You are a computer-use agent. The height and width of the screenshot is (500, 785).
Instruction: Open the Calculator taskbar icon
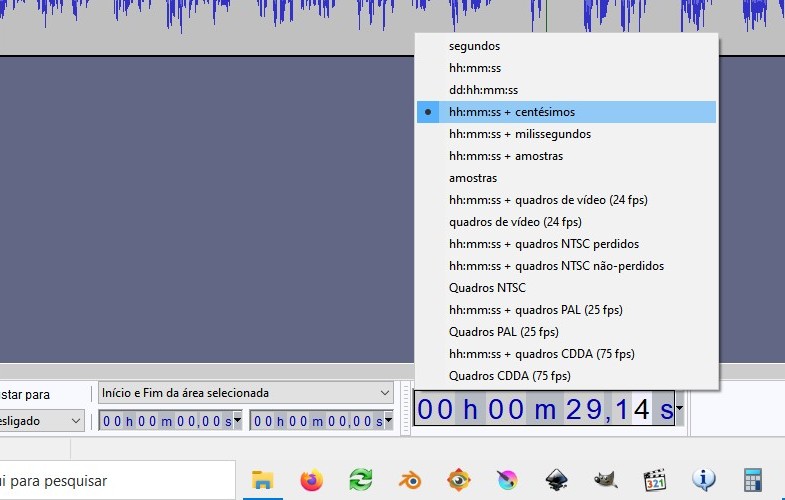coord(753,481)
